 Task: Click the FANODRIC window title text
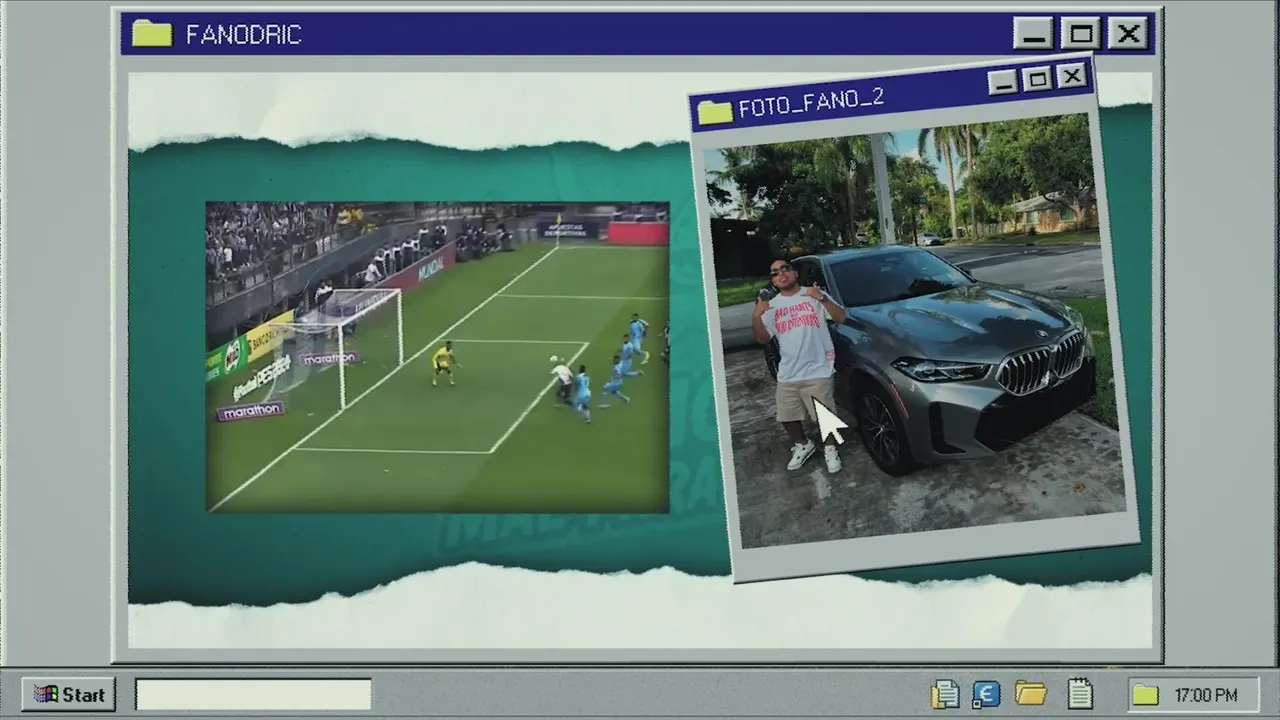coord(243,34)
